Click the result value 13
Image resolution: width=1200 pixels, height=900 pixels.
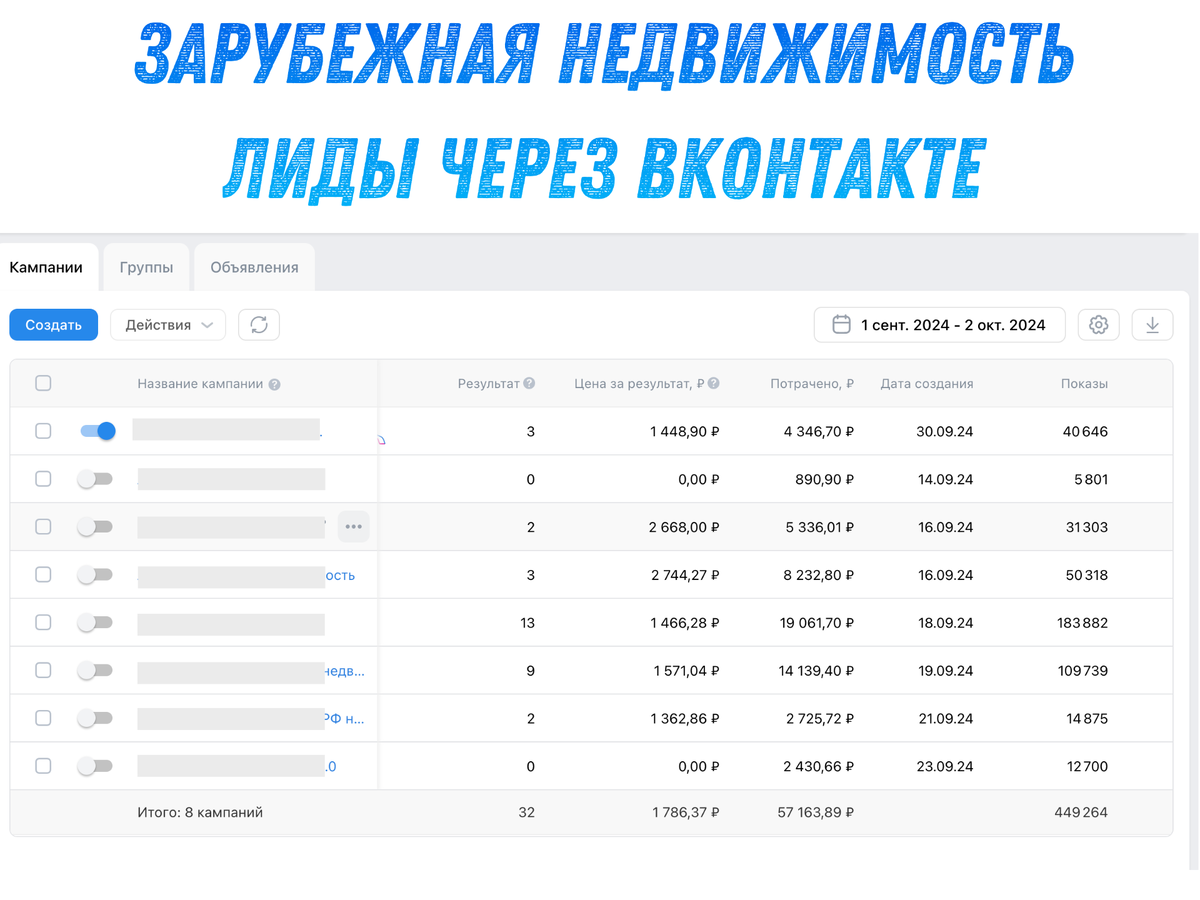point(528,622)
